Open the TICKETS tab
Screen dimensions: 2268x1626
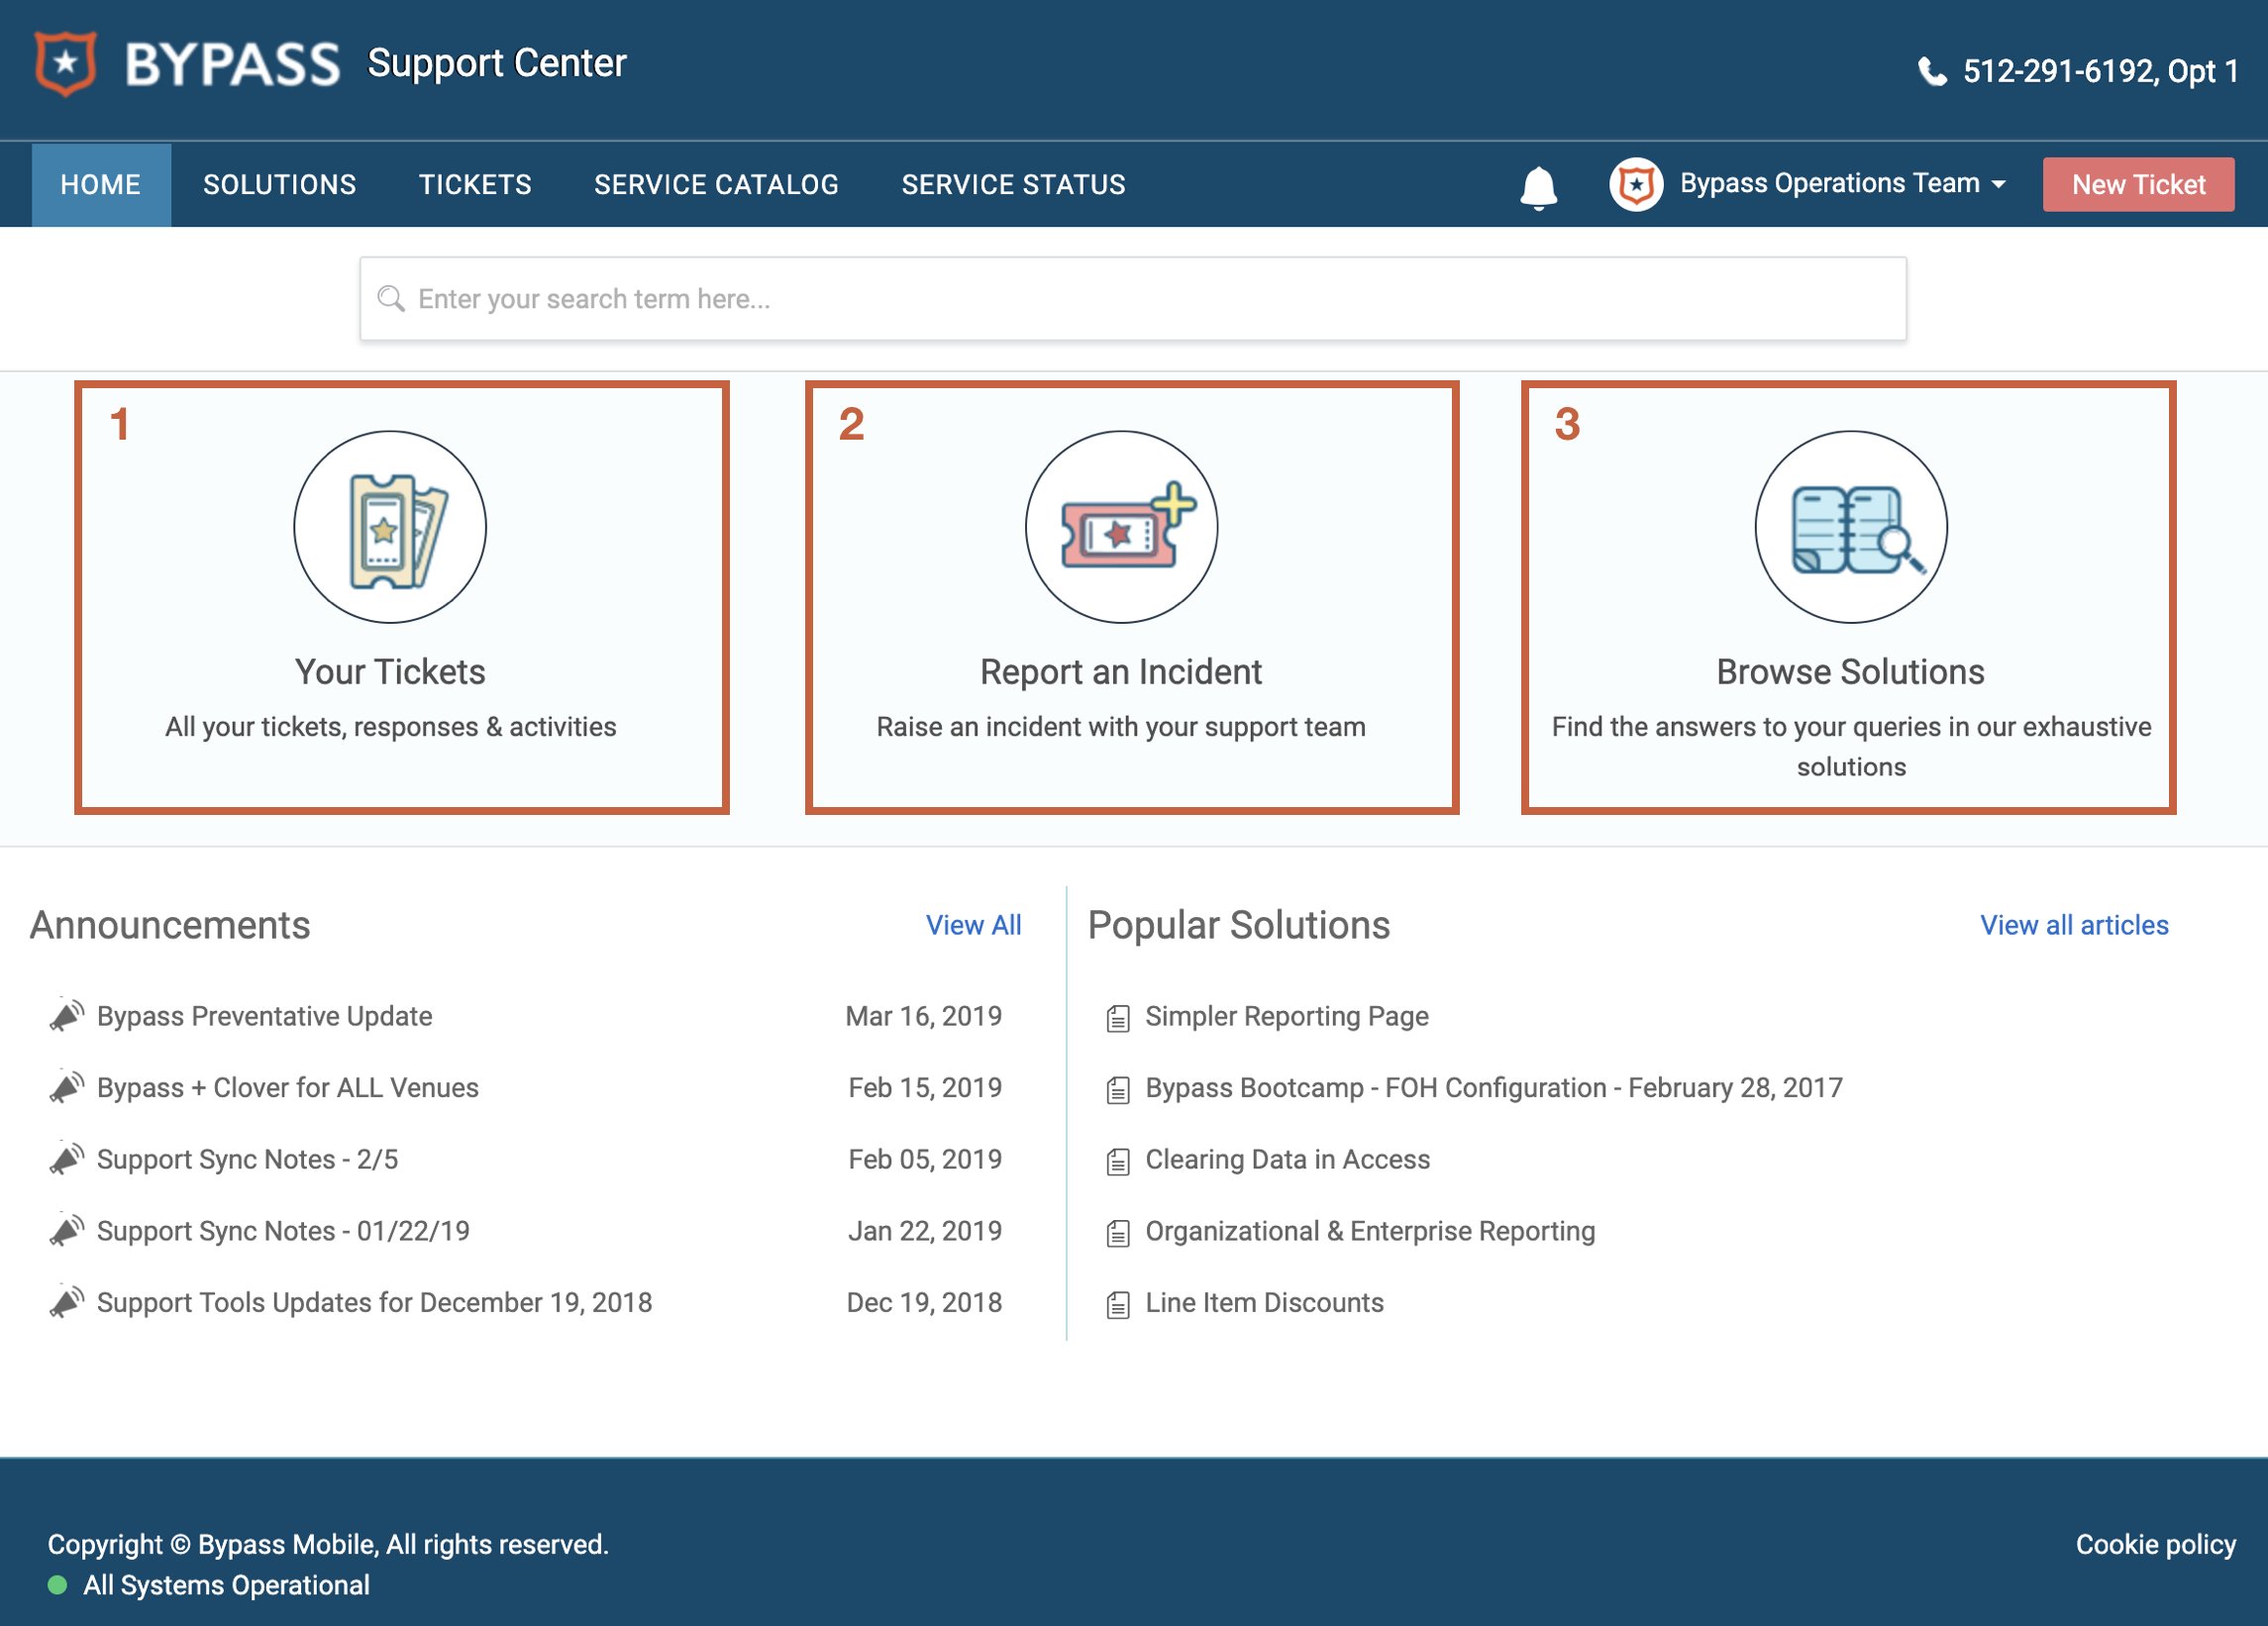tap(475, 185)
